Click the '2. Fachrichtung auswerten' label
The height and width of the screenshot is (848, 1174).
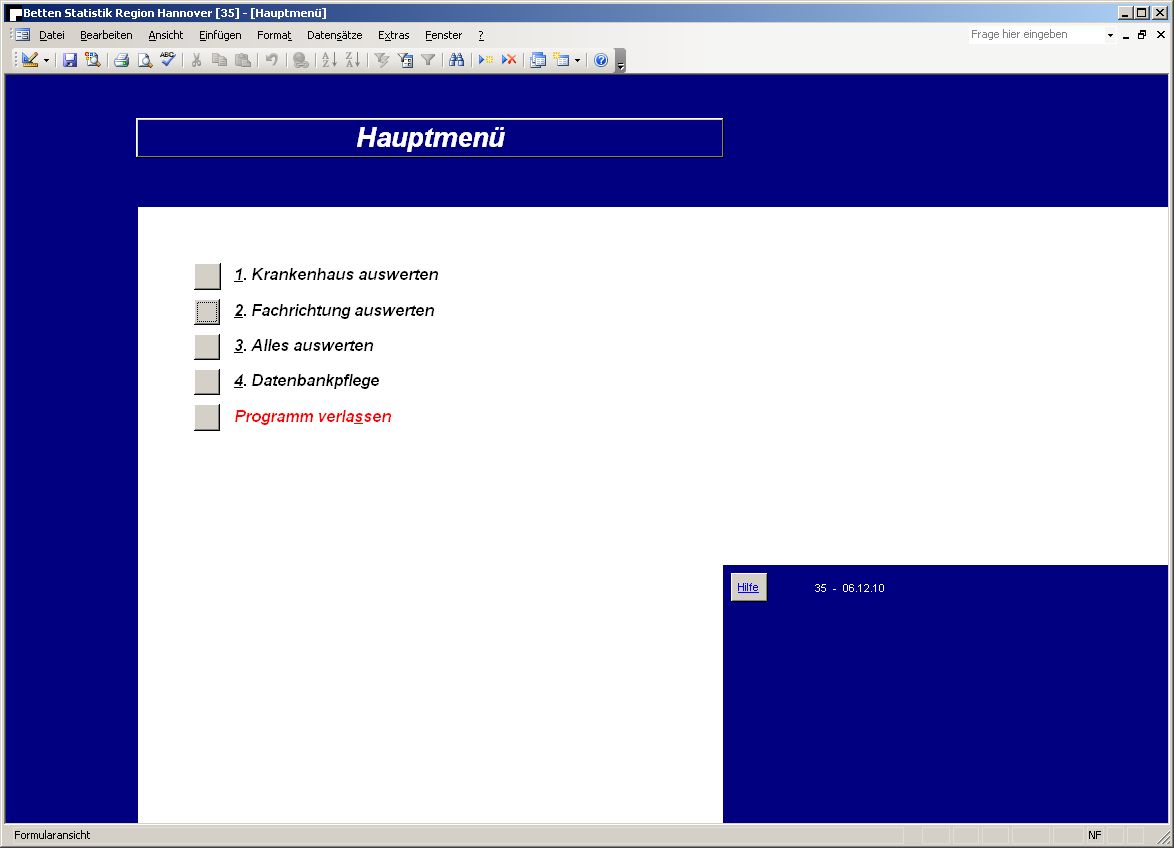click(334, 311)
